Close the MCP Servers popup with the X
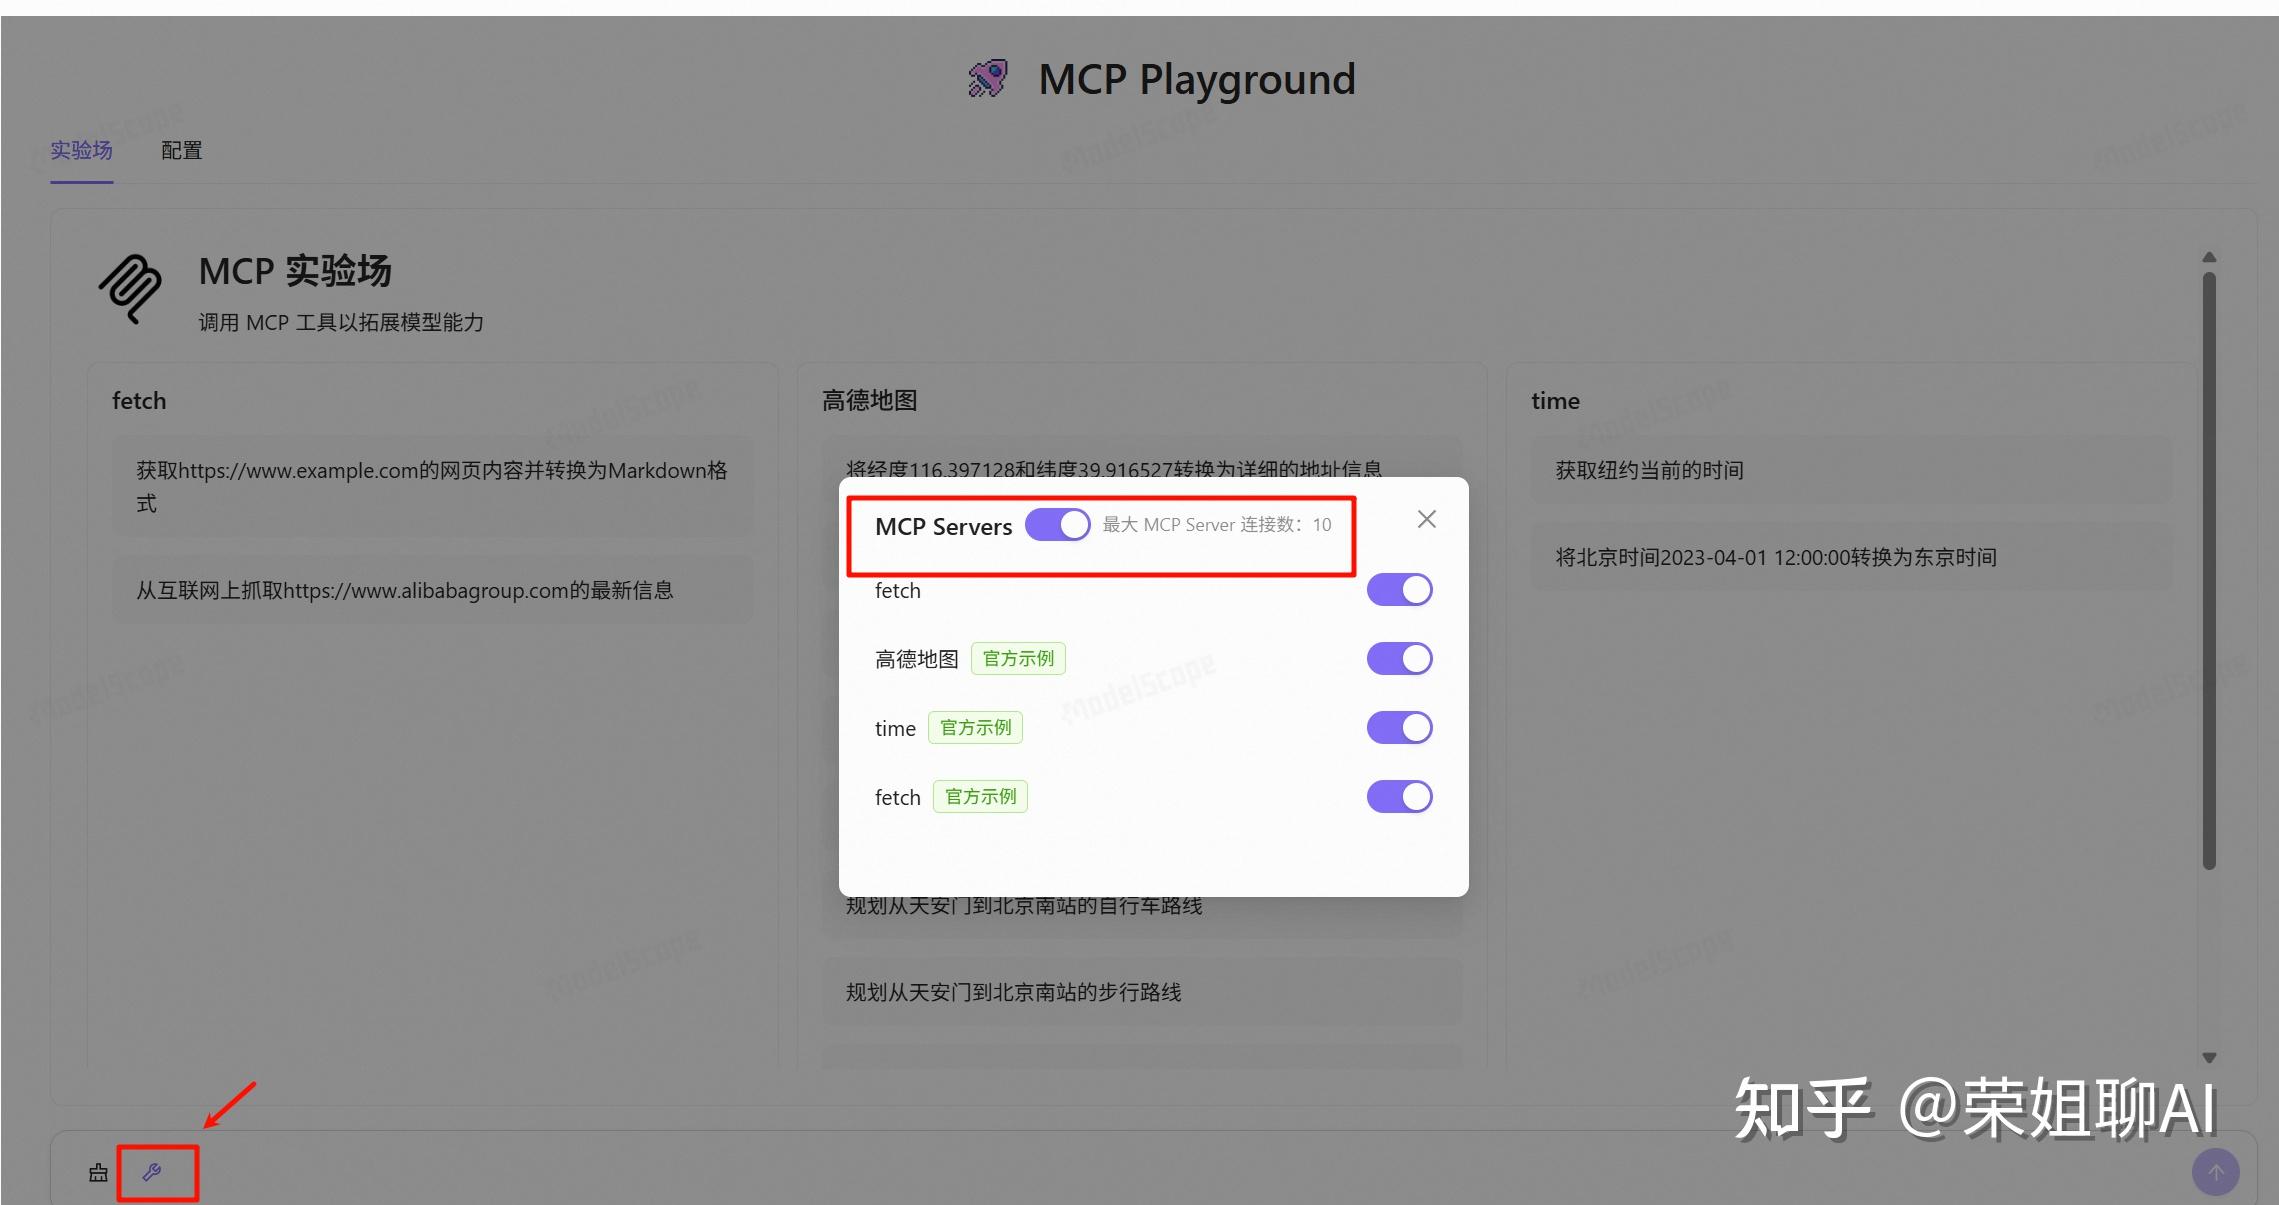This screenshot has height=1205, width=2279. 1425,519
